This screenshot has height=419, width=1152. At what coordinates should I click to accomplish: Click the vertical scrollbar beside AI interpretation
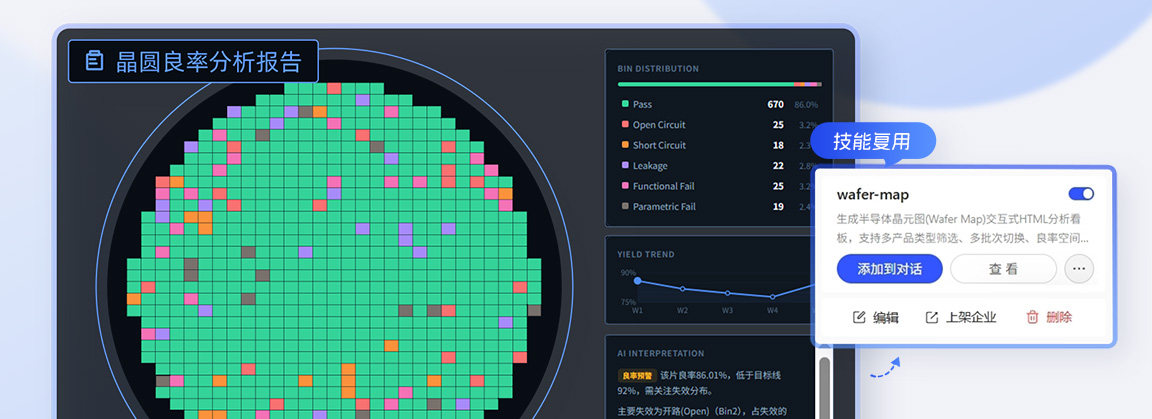[824, 386]
